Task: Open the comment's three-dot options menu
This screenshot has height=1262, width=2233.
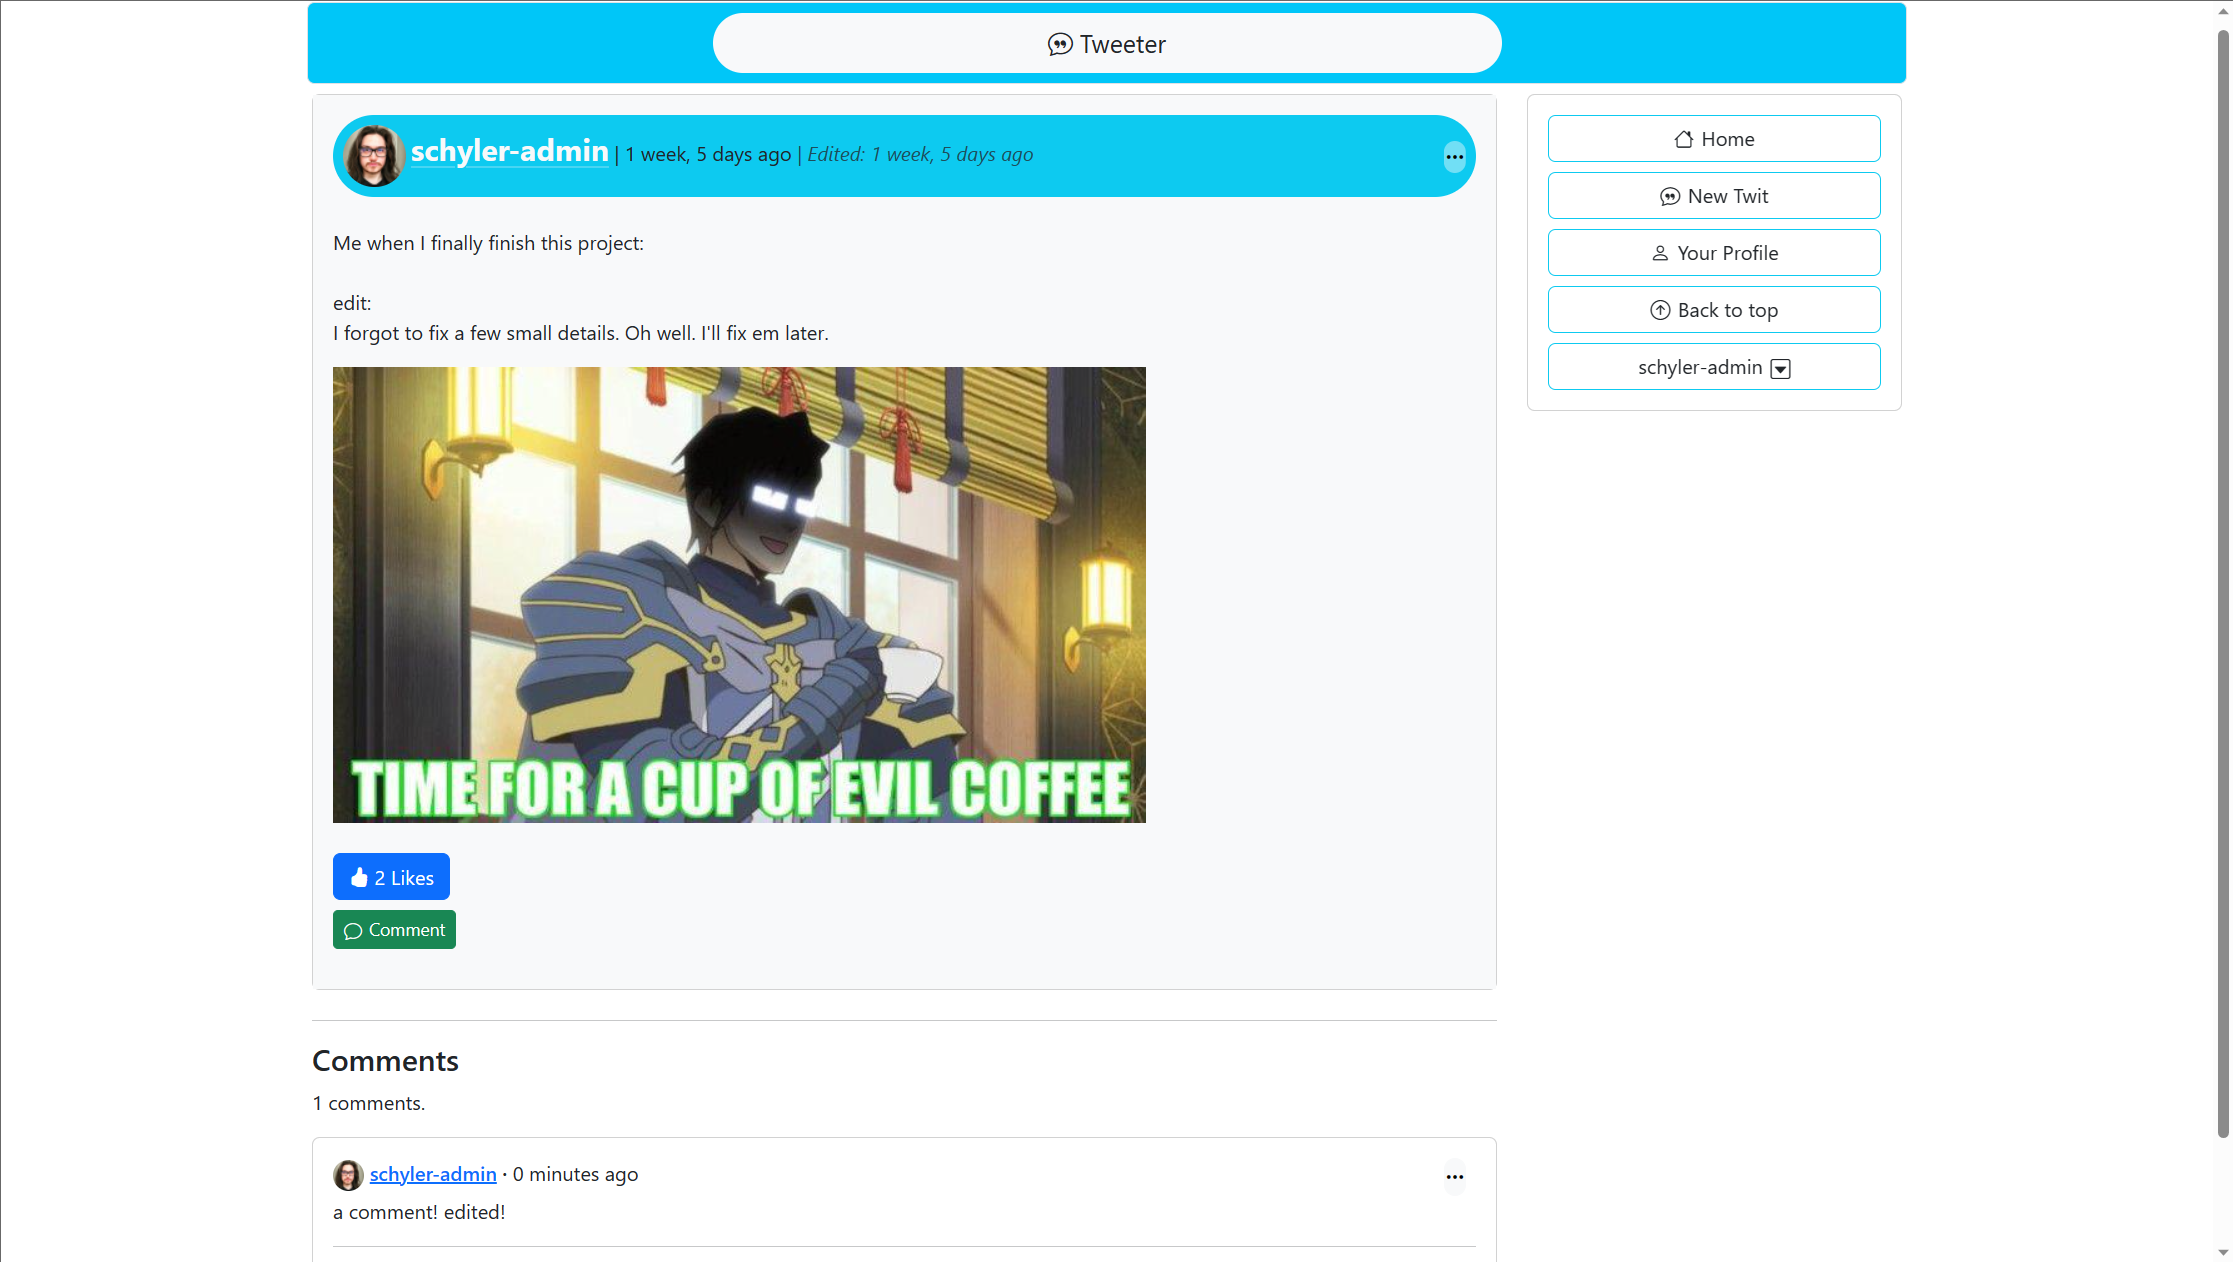Action: [x=1454, y=1176]
